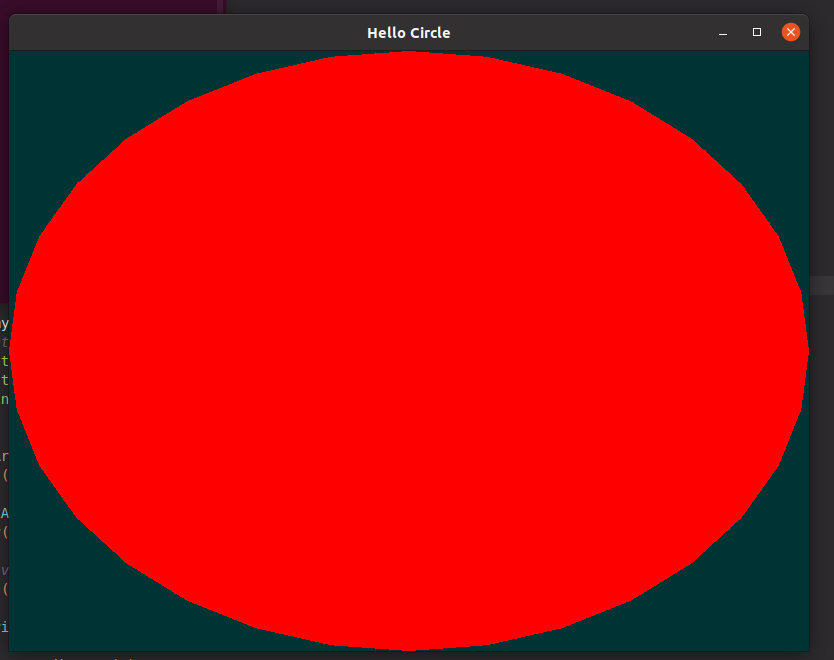
Task: Close the Hello Circle window
Action: (x=791, y=31)
